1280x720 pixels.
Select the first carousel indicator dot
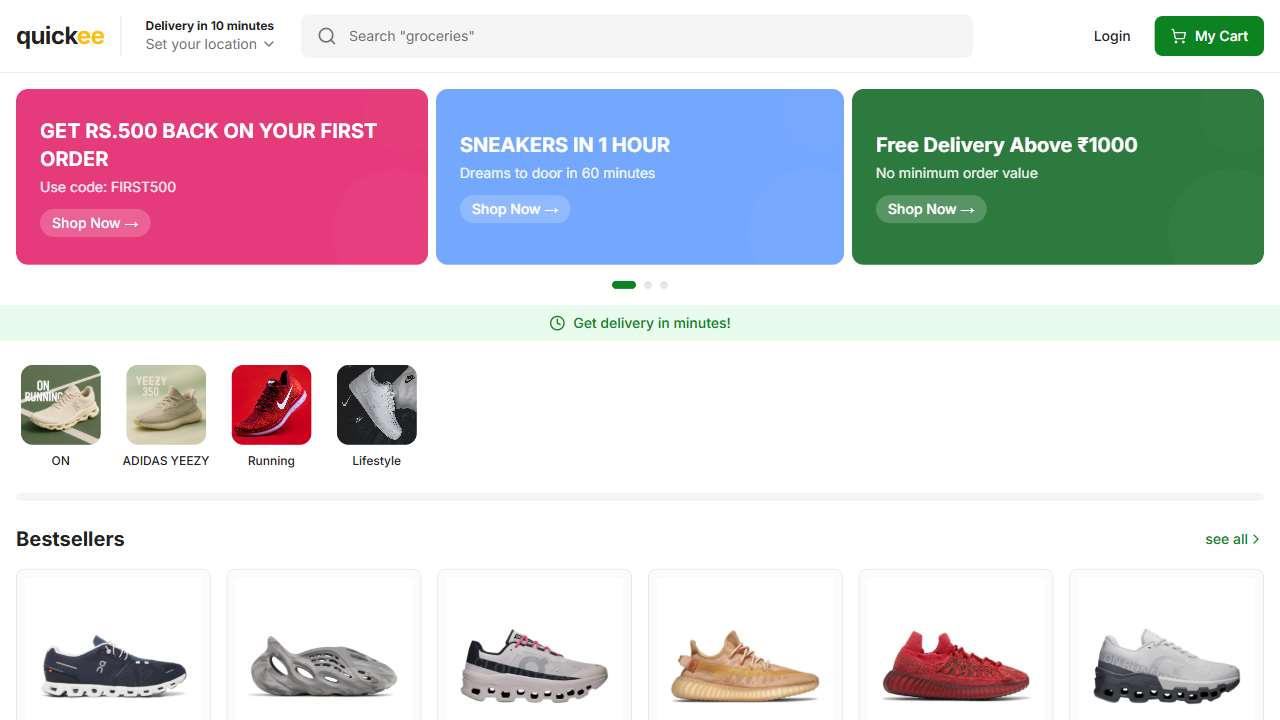624,285
